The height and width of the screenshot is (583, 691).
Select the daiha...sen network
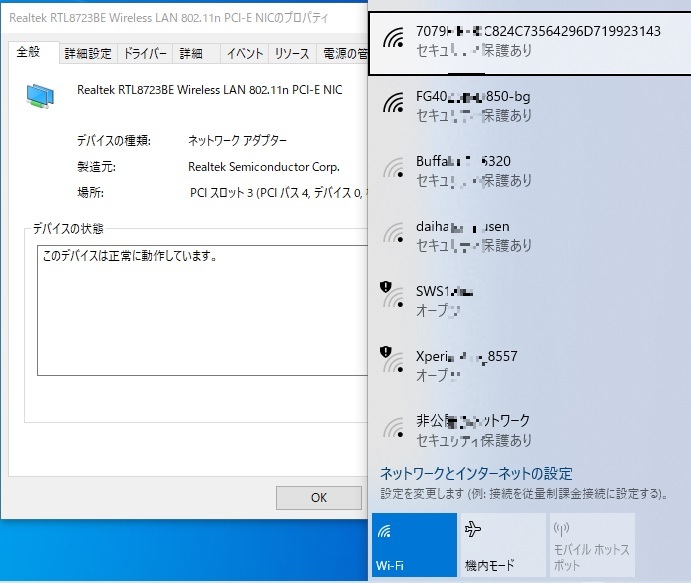pyautogui.click(x=530, y=236)
